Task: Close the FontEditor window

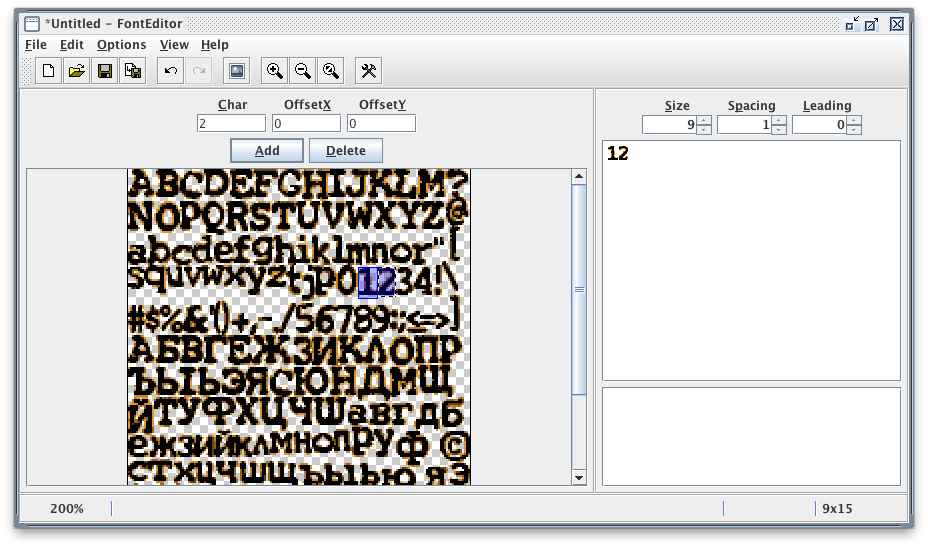Action: click(x=897, y=24)
